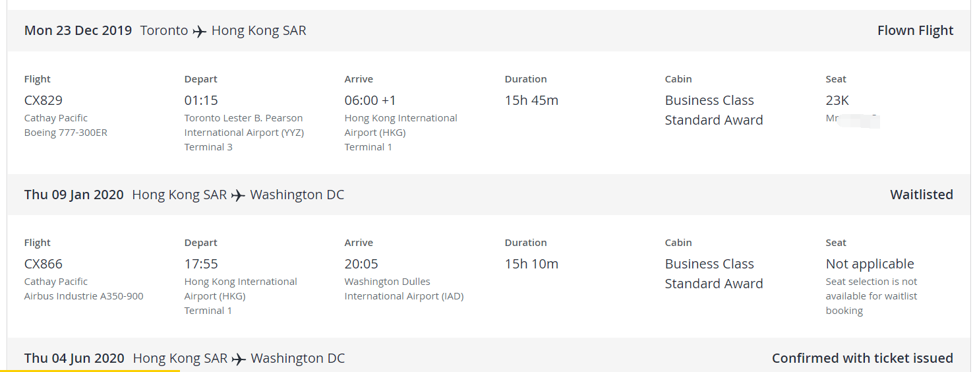The width and height of the screenshot is (975, 372).
Task: Click the Flown Flight status label
Action: (915, 30)
